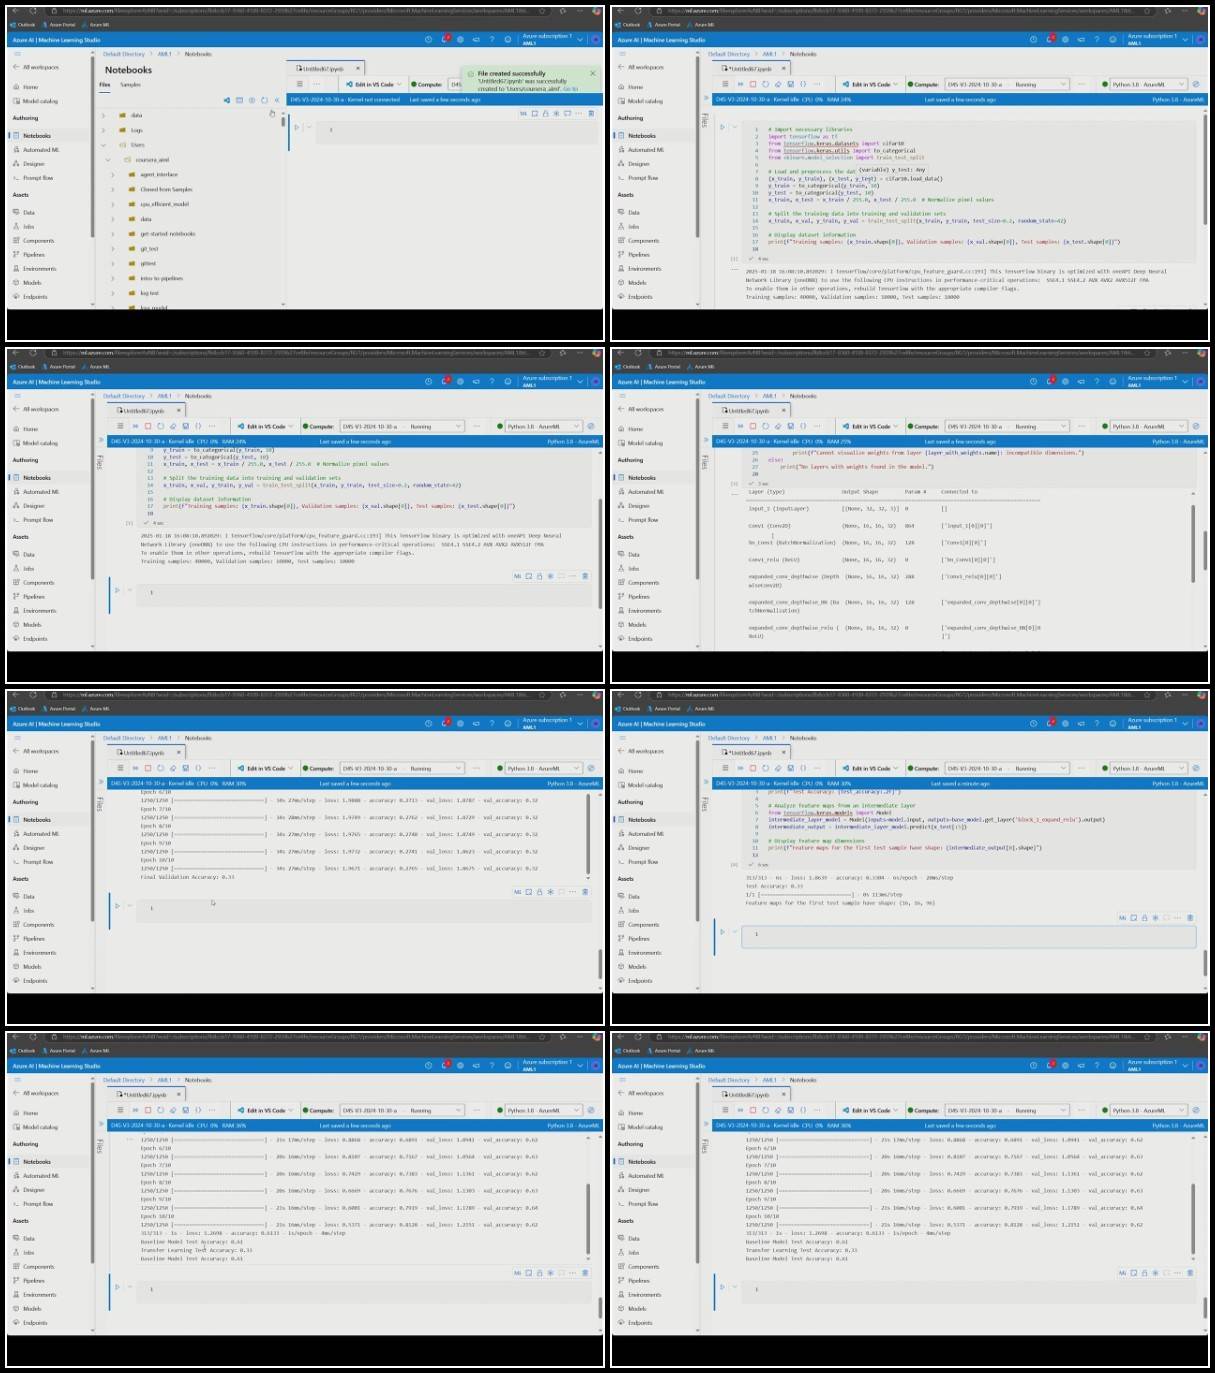The height and width of the screenshot is (1373, 1215).
Task: Select the Files tab under Notebooks
Action: pyautogui.click(x=105, y=85)
